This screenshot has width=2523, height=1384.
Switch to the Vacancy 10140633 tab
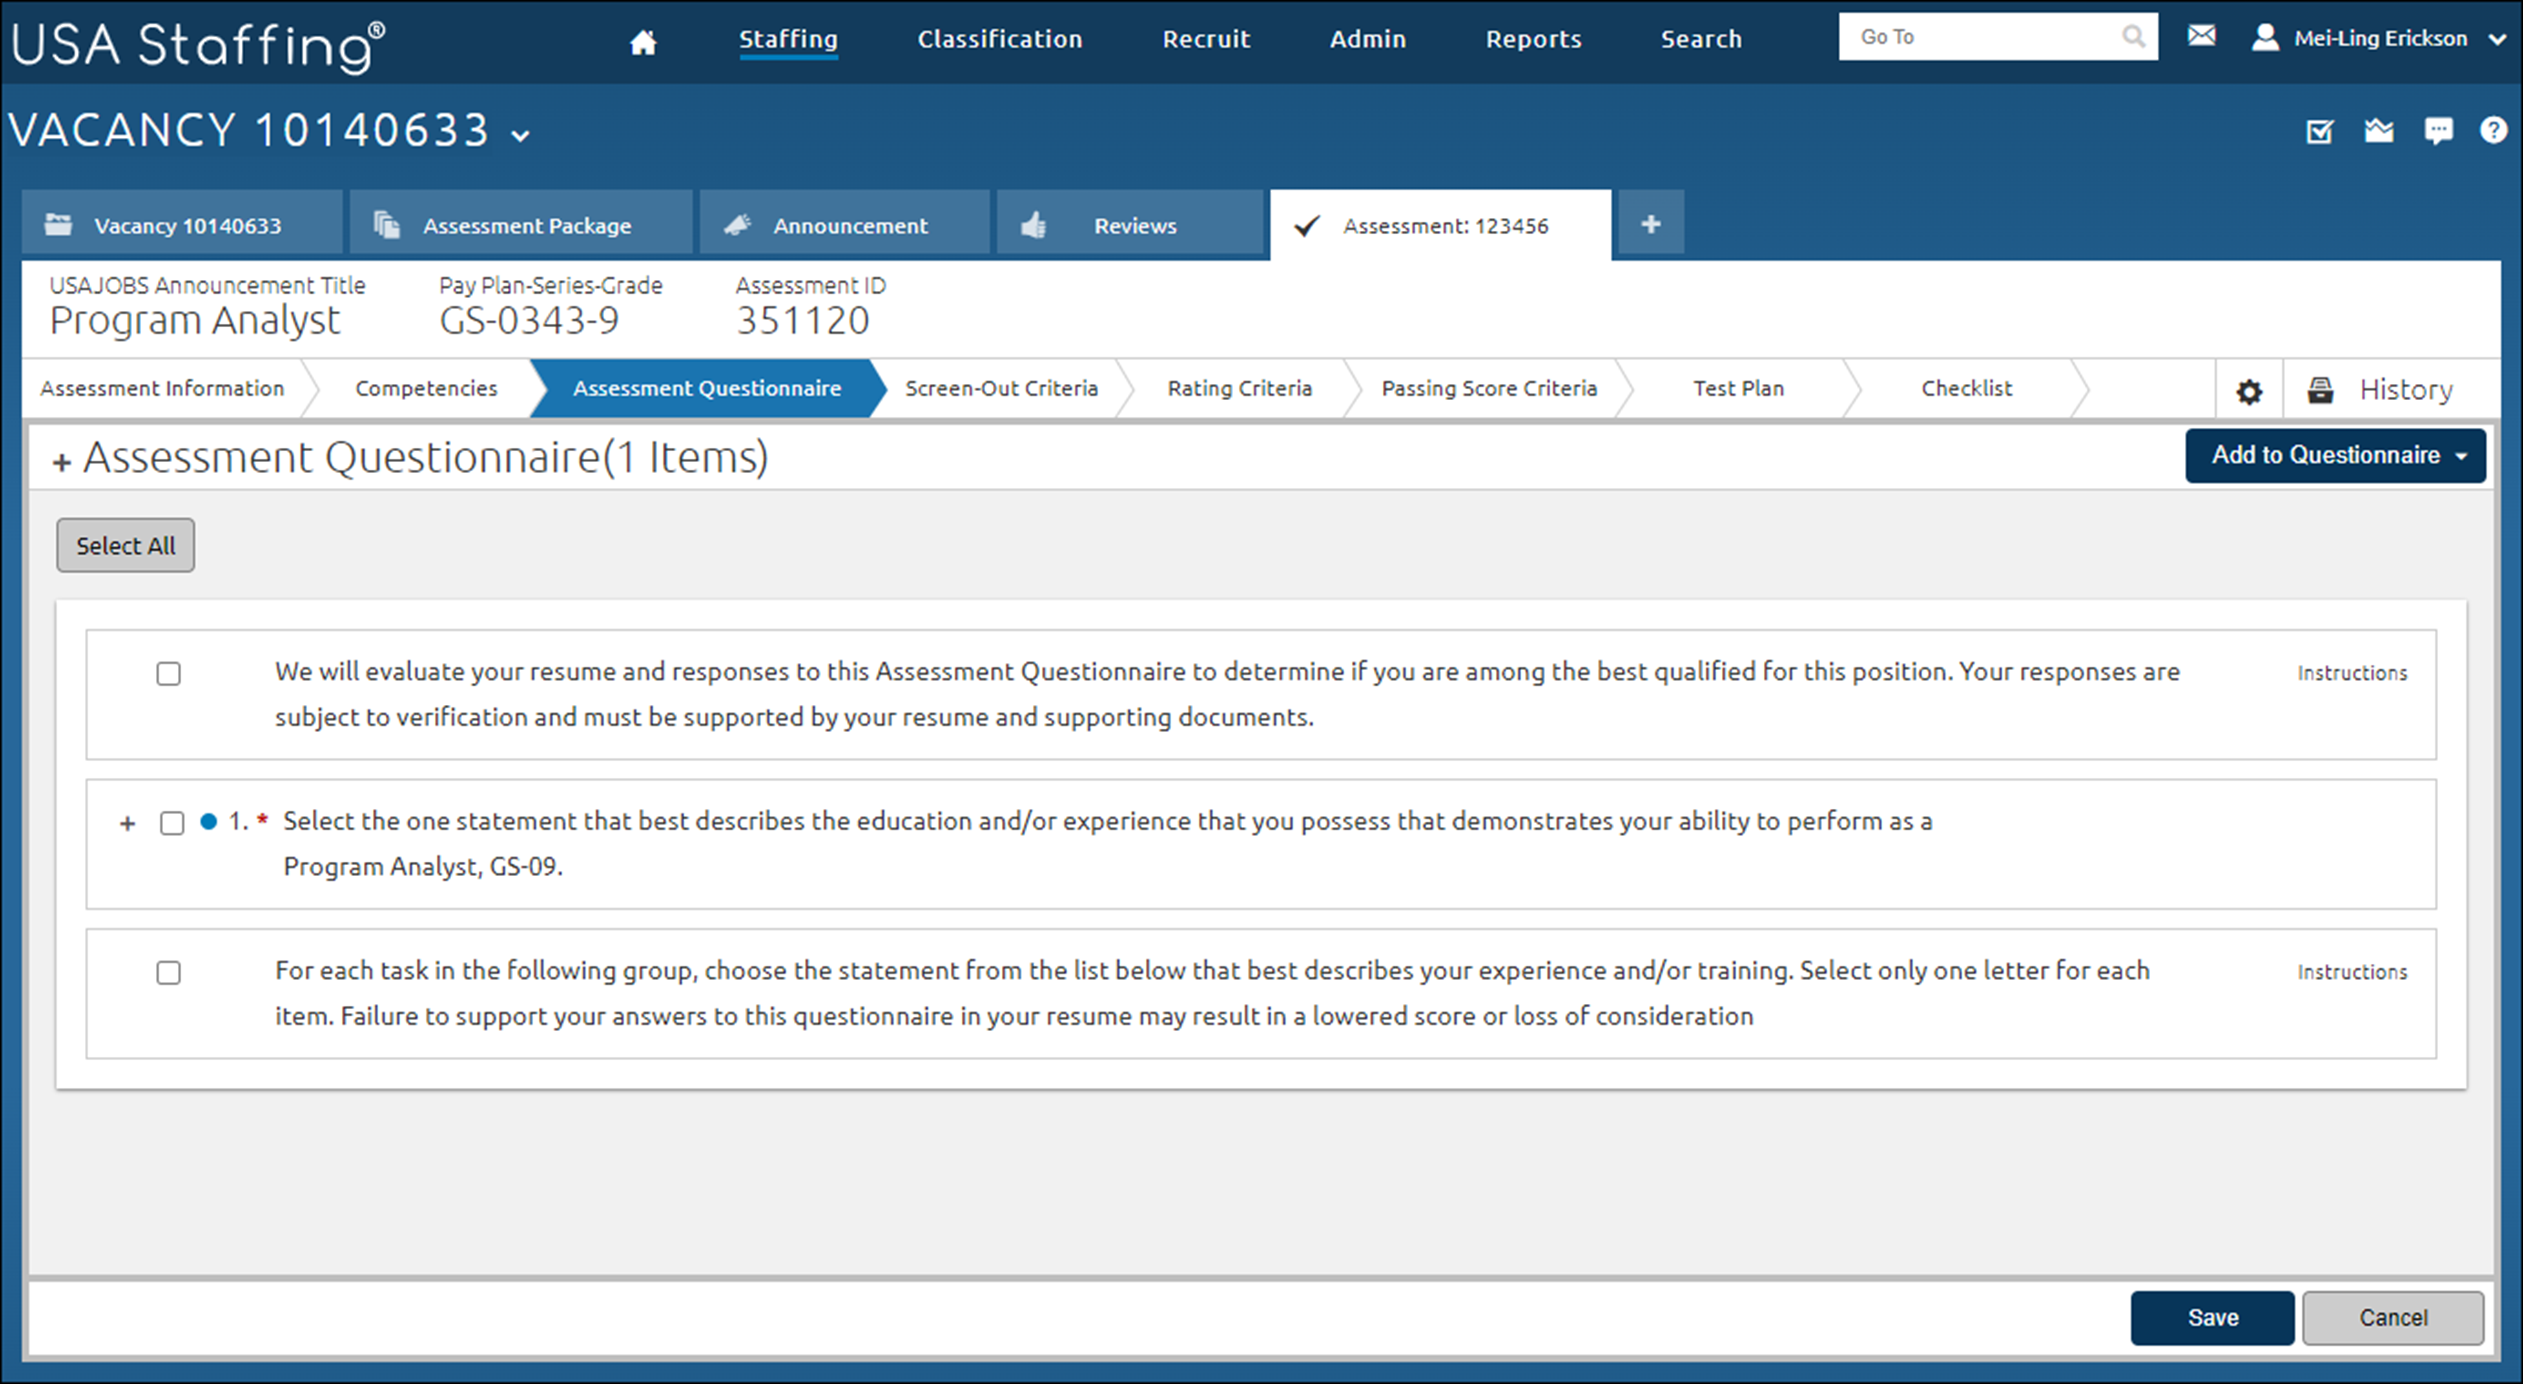point(182,224)
